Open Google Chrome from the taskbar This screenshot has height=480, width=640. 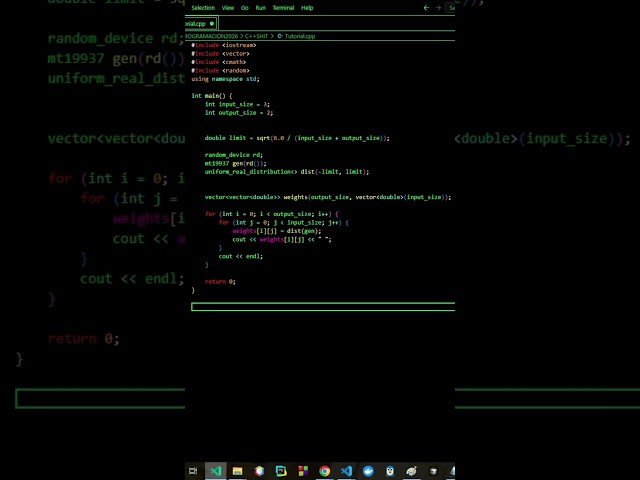point(324,471)
